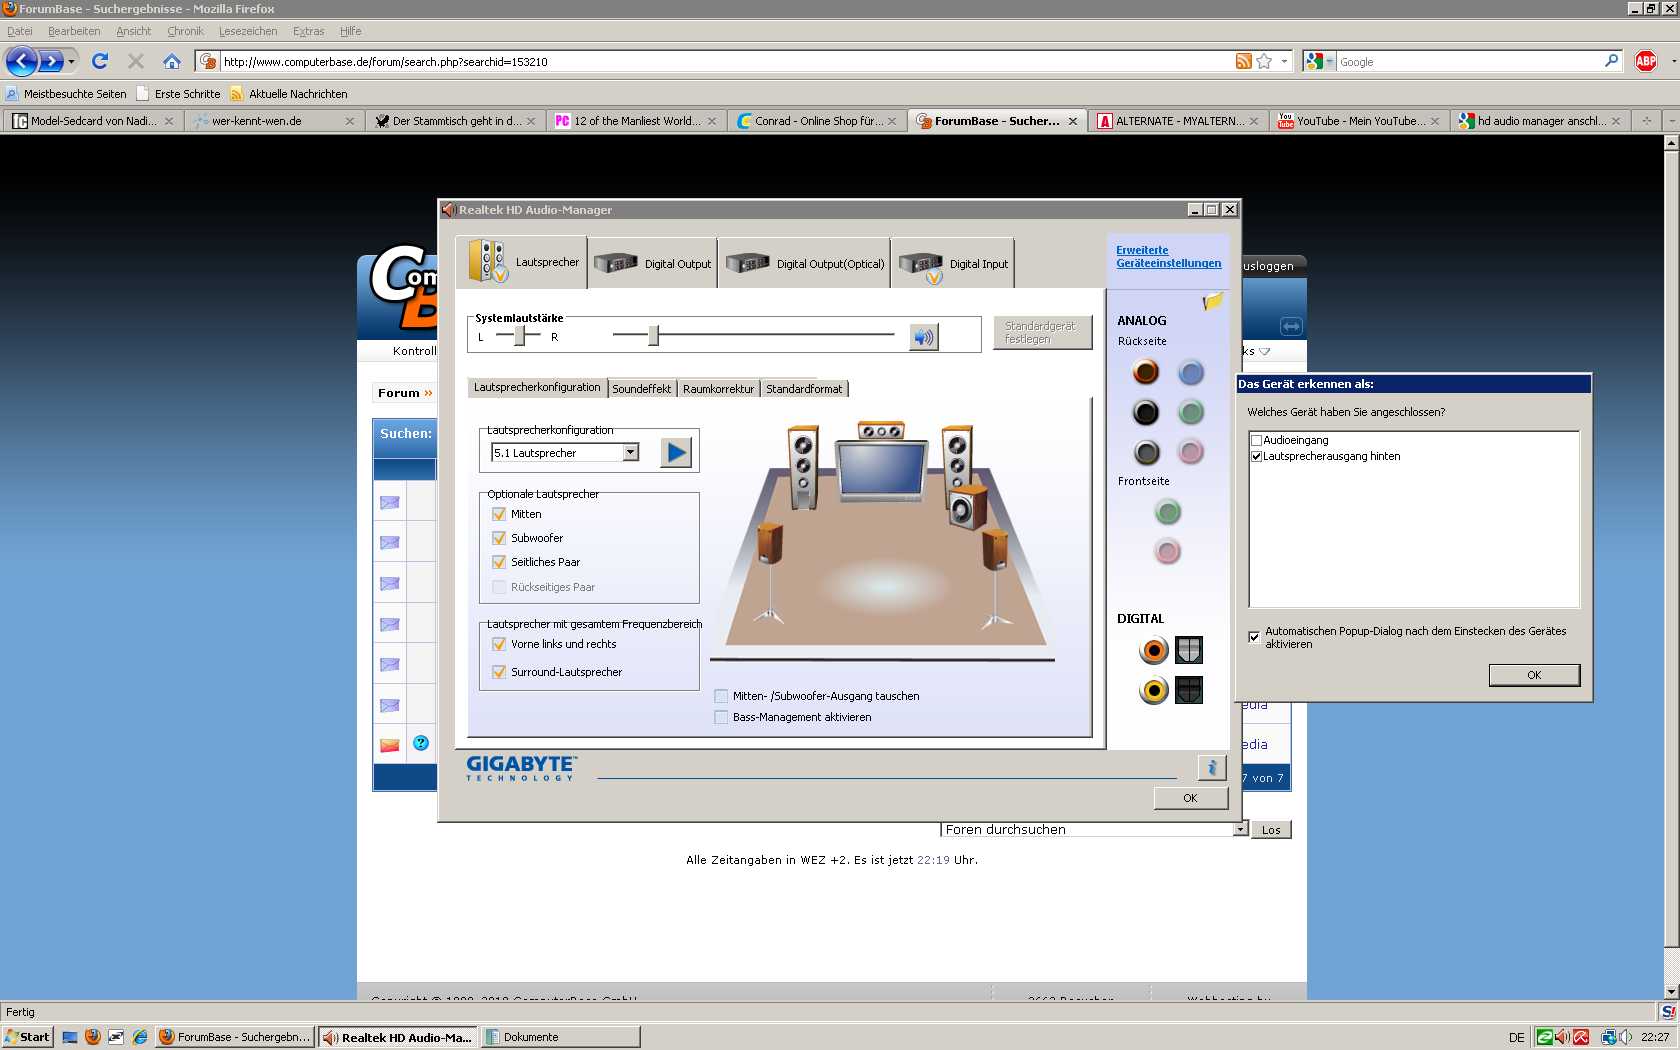This screenshot has height=1050, width=1680.
Task: Go to Firefox home page
Action: pos(172,61)
